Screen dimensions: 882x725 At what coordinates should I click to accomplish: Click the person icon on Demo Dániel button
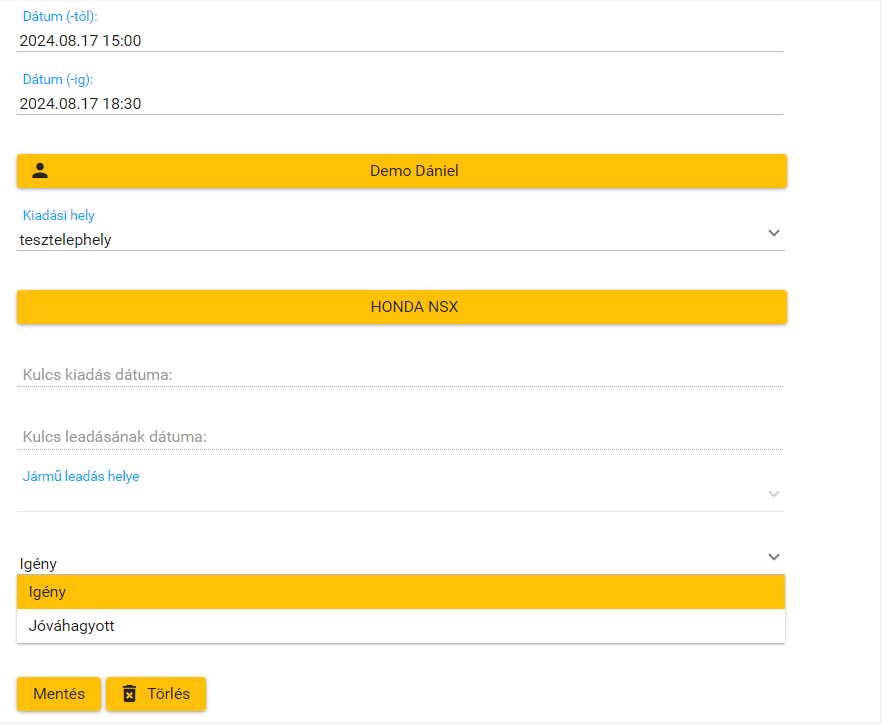(x=40, y=171)
